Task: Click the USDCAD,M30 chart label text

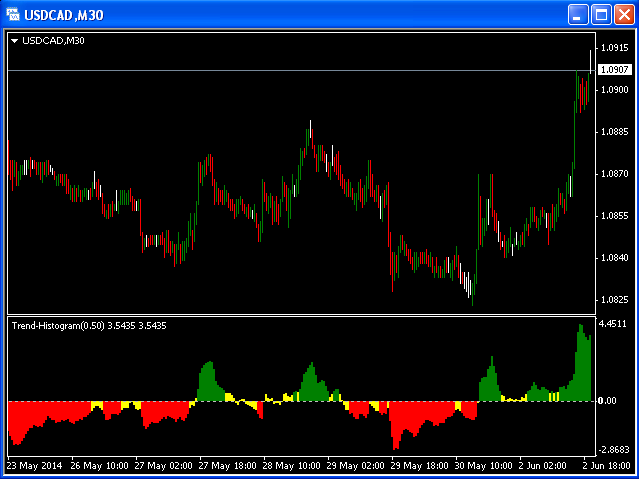Action: pyautogui.click(x=53, y=40)
